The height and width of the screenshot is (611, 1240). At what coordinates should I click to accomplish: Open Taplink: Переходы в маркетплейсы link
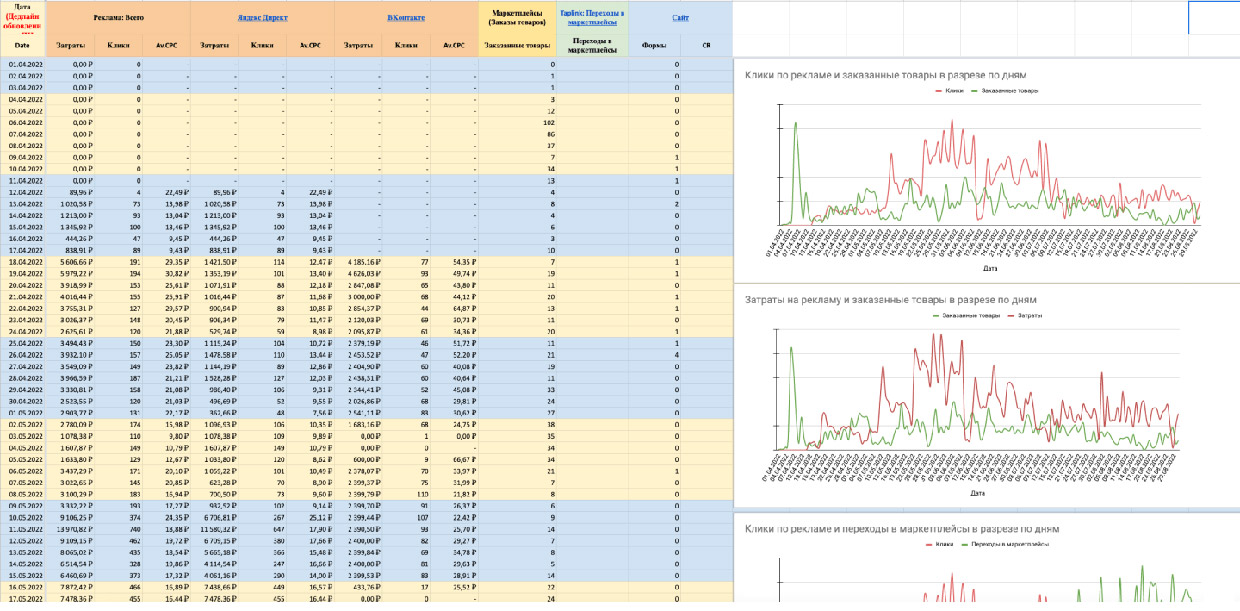pyautogui.click(x=593, y=17)
